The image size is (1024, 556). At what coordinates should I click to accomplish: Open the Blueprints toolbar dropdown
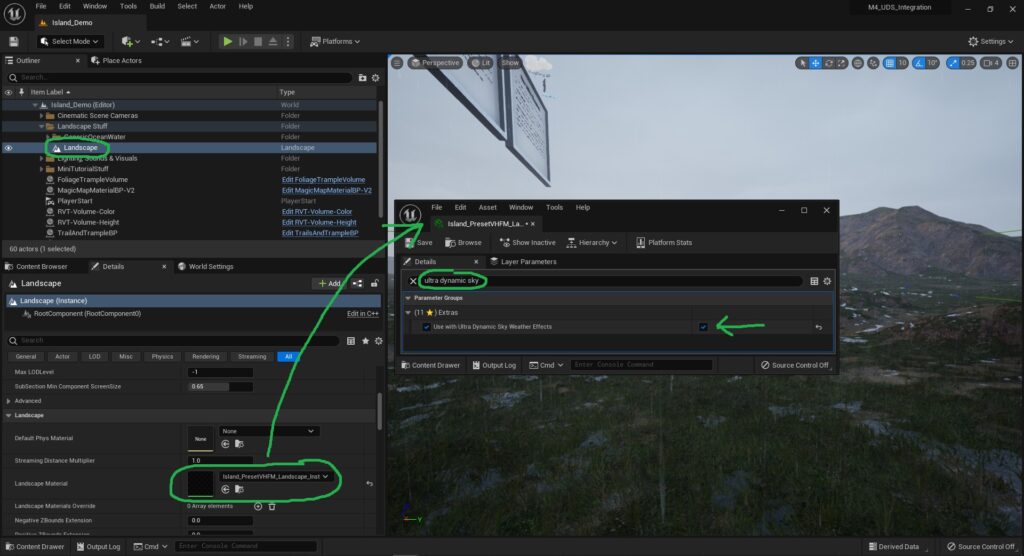coord(160,41)
